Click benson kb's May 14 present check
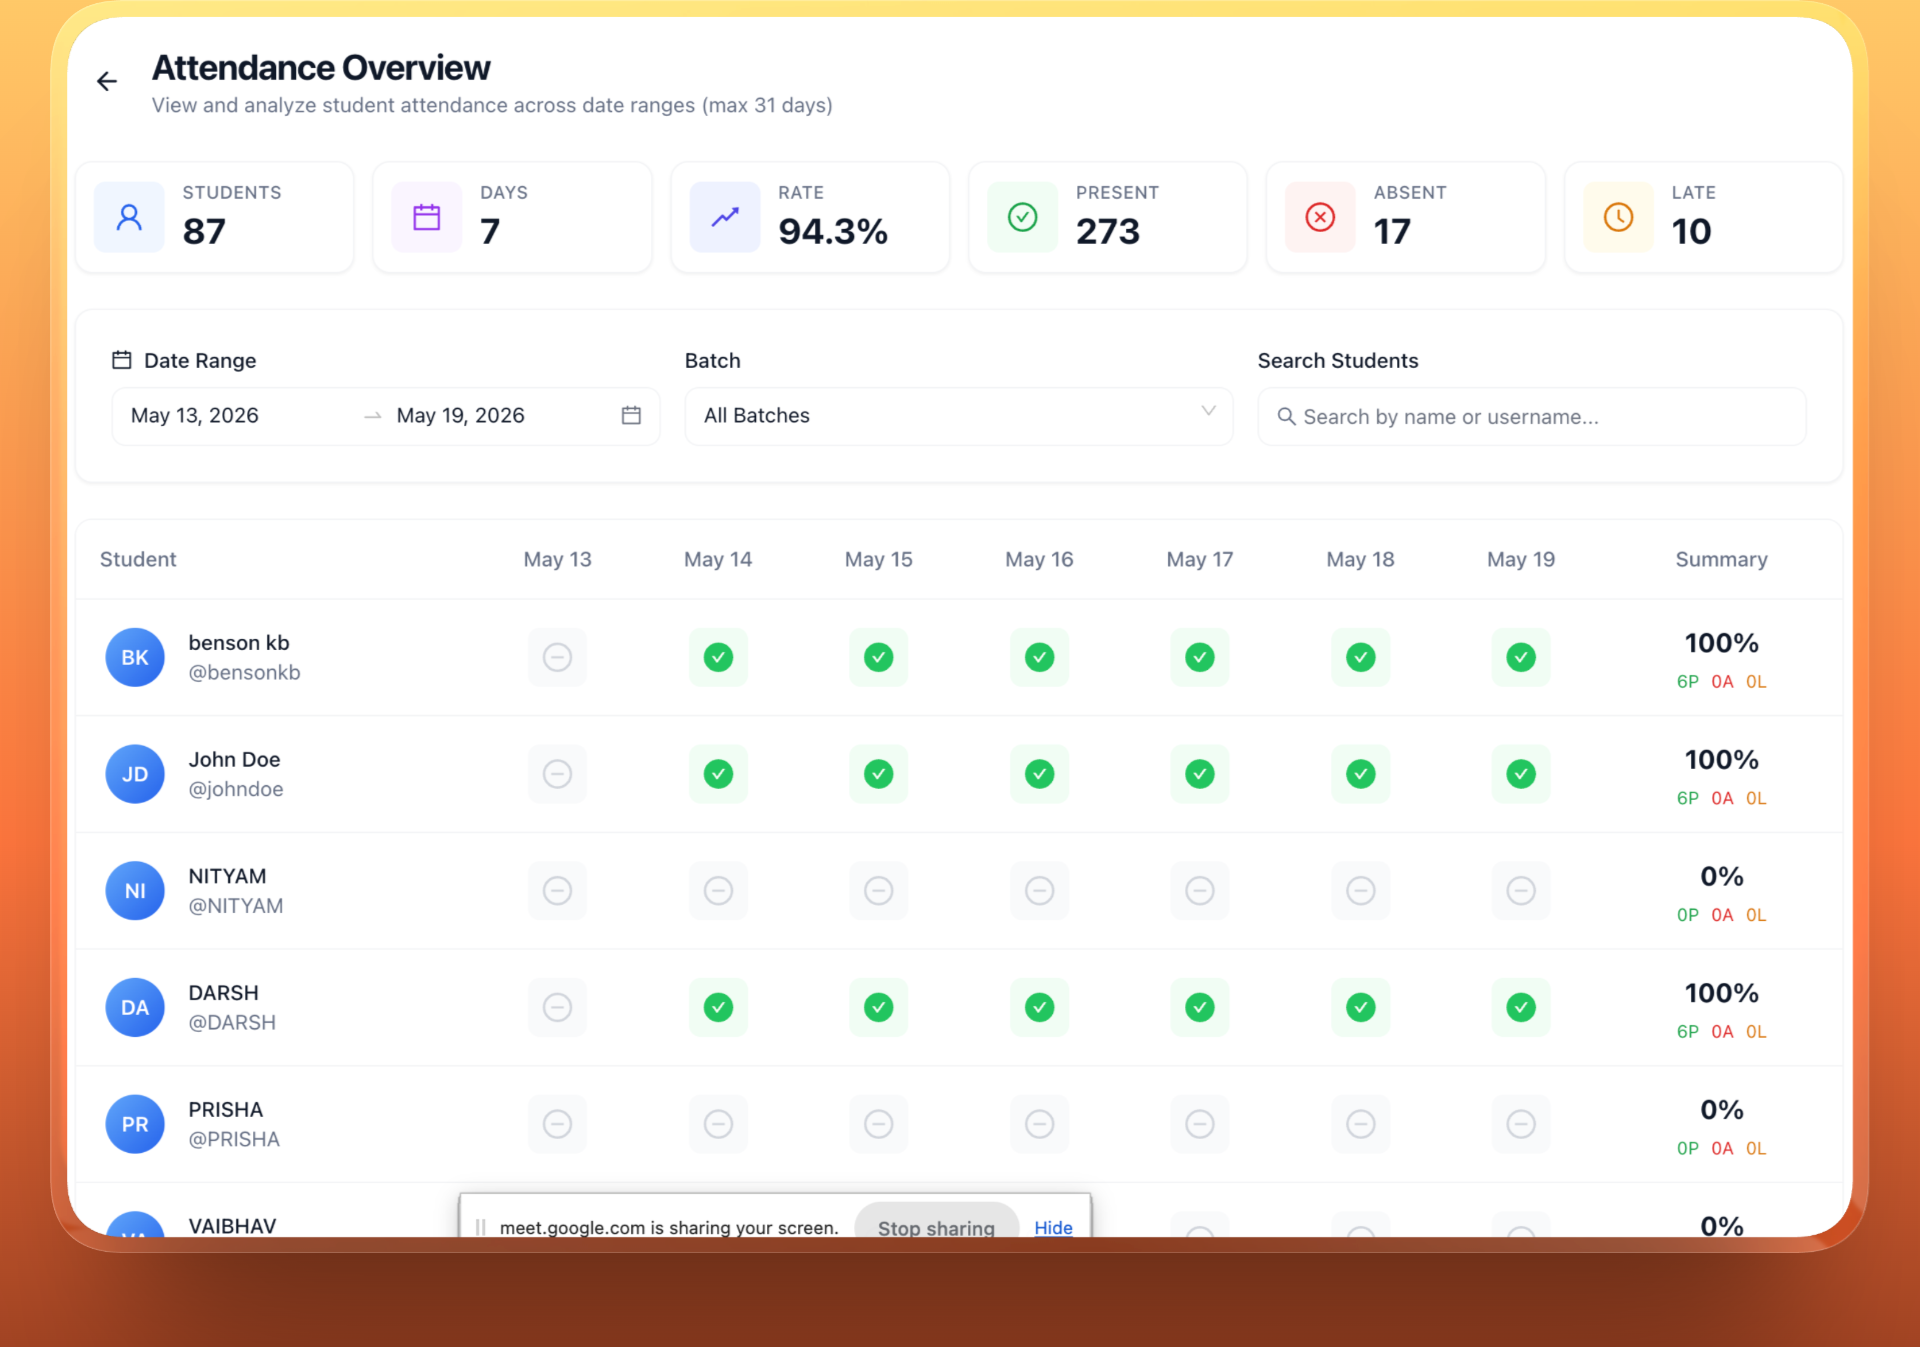The width and height of the screenshot is (1920, 1347). pos(718,657)
